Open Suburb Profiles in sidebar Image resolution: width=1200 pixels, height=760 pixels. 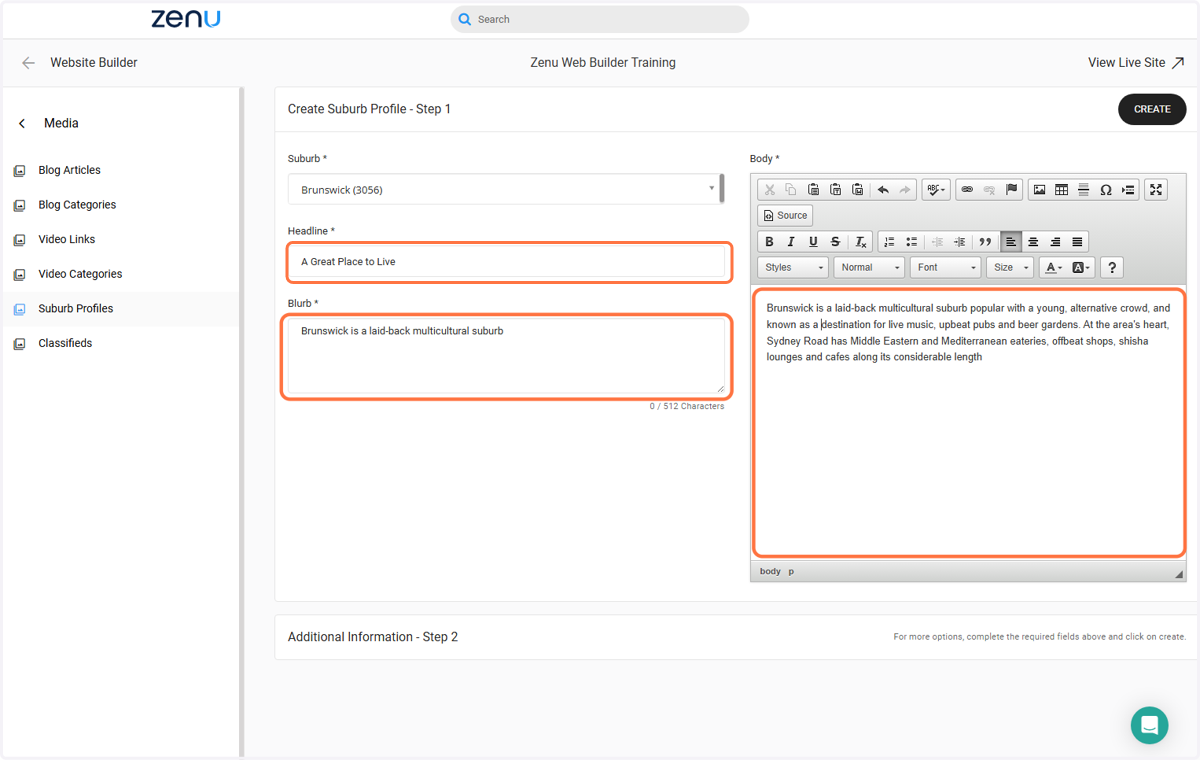75,308
